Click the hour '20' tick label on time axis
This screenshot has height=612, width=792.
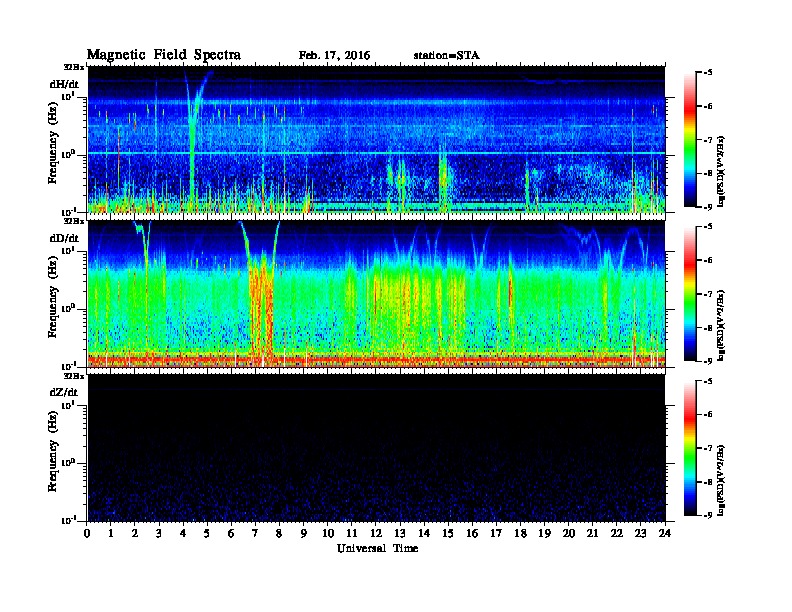568,533
